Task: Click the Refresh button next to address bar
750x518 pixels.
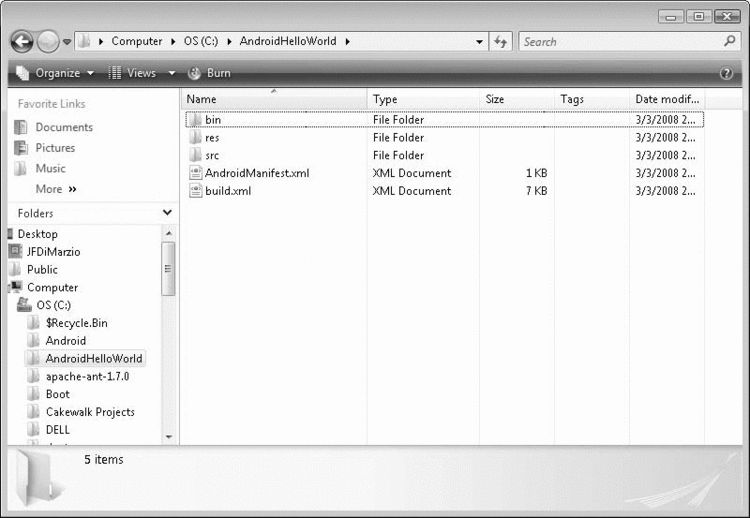Action: (x=501, y=42)
